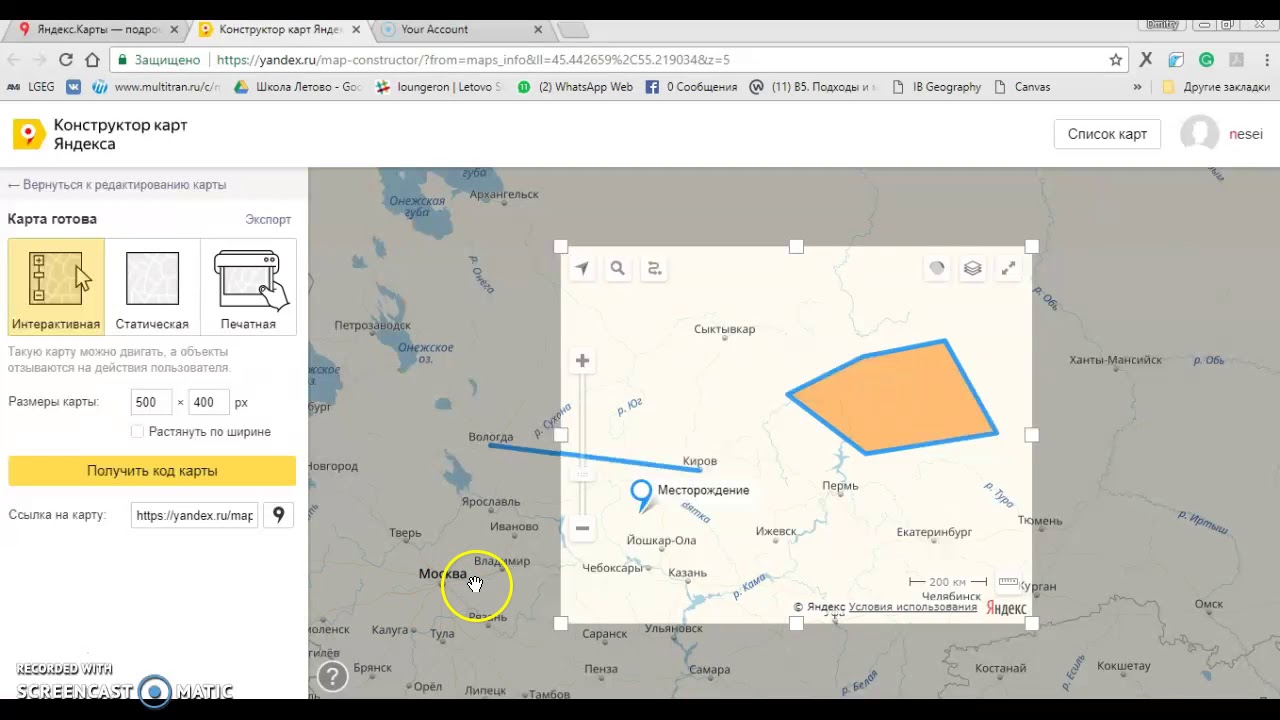Screen dimensions: 1280x720
Task: Go back with the browser back arrow
Action: click(x=12, y=60)
